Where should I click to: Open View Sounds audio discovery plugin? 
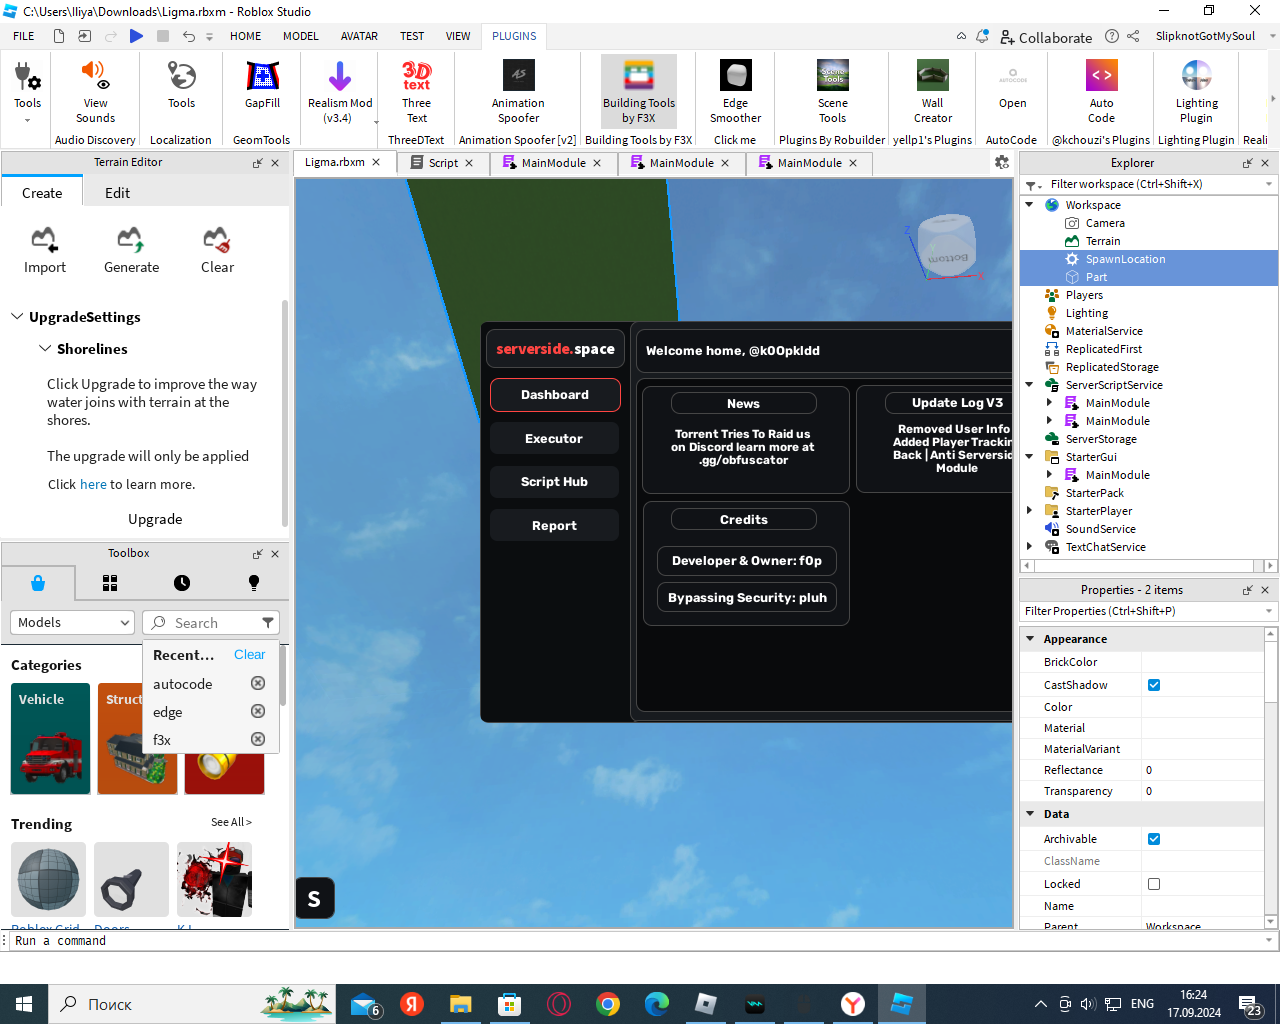click(95, 91)
